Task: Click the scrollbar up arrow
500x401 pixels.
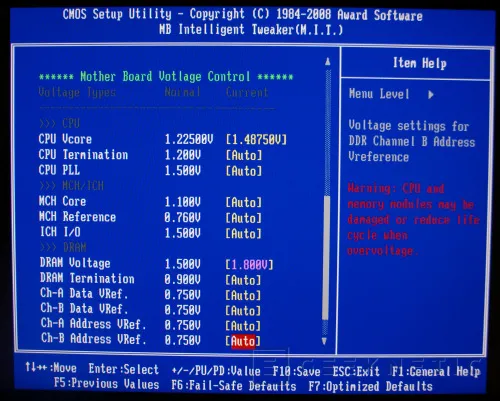Action: click(328, 62)
